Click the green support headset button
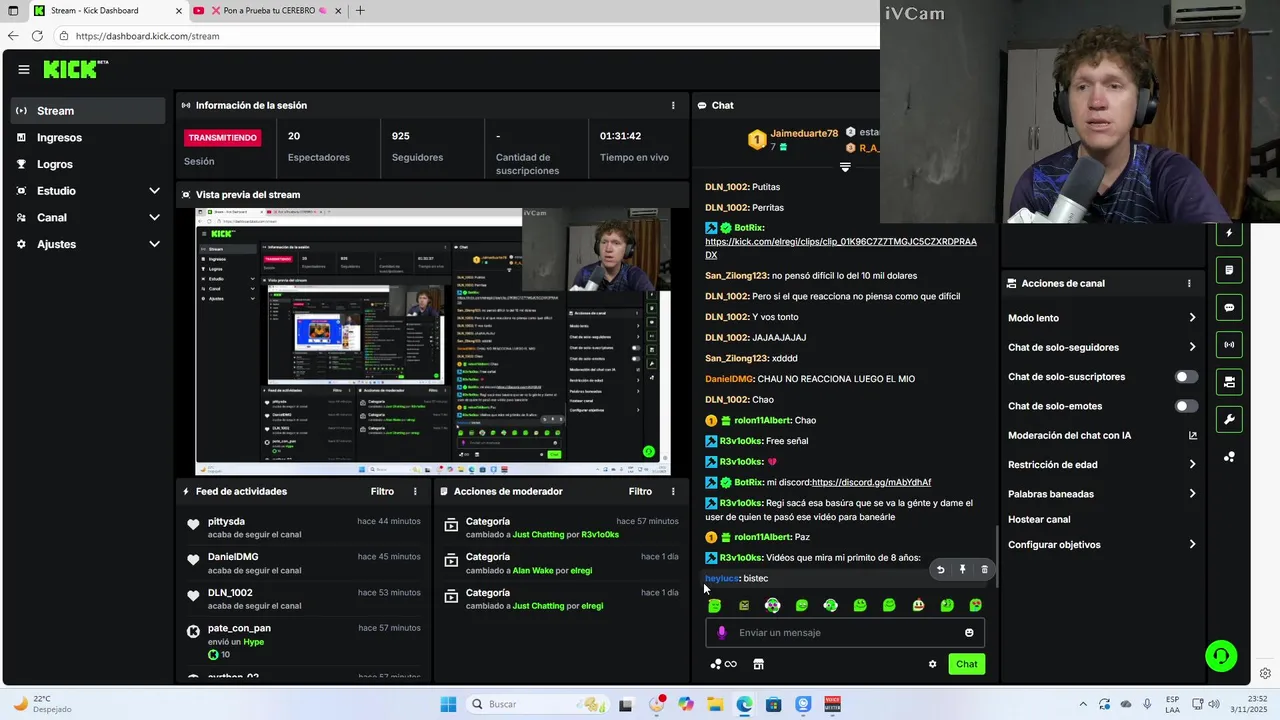This screenshot has width=1280, height=720. point(1221,656)
